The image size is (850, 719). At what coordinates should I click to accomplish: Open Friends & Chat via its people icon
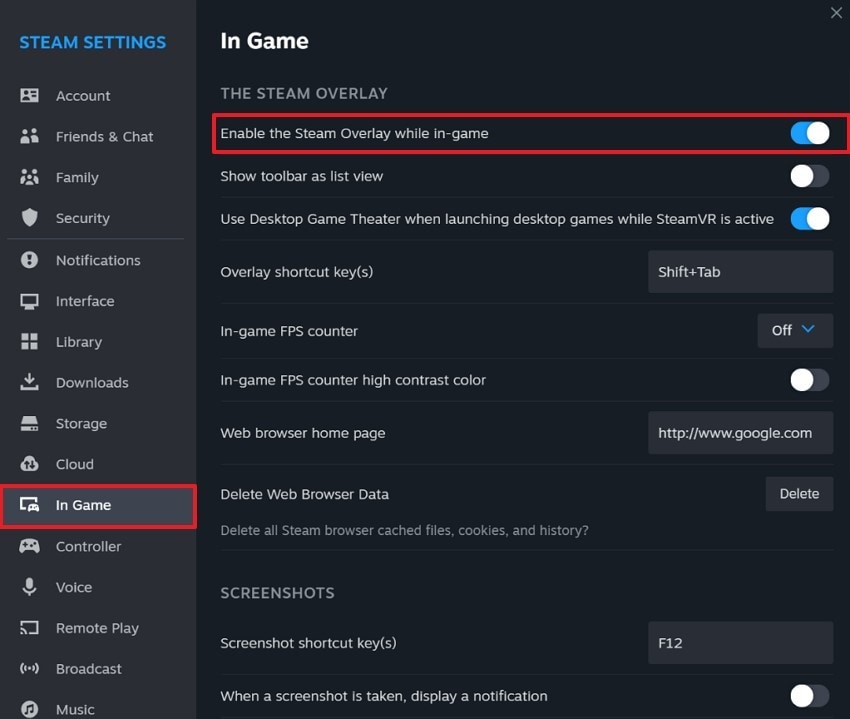tap(29, 137)
